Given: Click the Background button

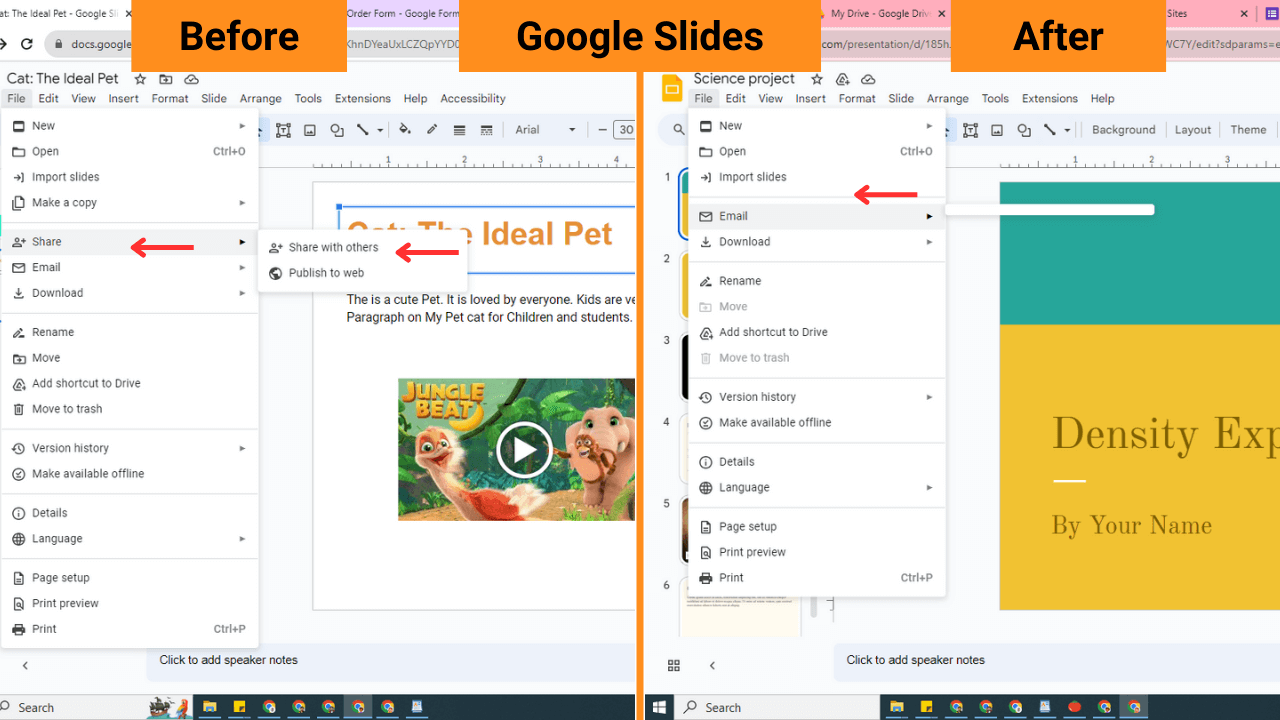Looking at the screenshot, I should pos(1123,129).
